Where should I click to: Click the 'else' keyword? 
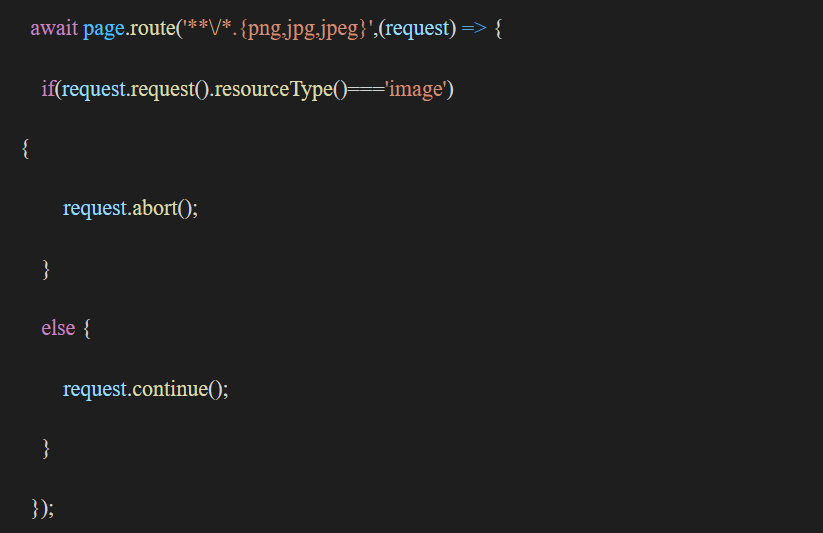pyautogui.click(x=58, y=327)
